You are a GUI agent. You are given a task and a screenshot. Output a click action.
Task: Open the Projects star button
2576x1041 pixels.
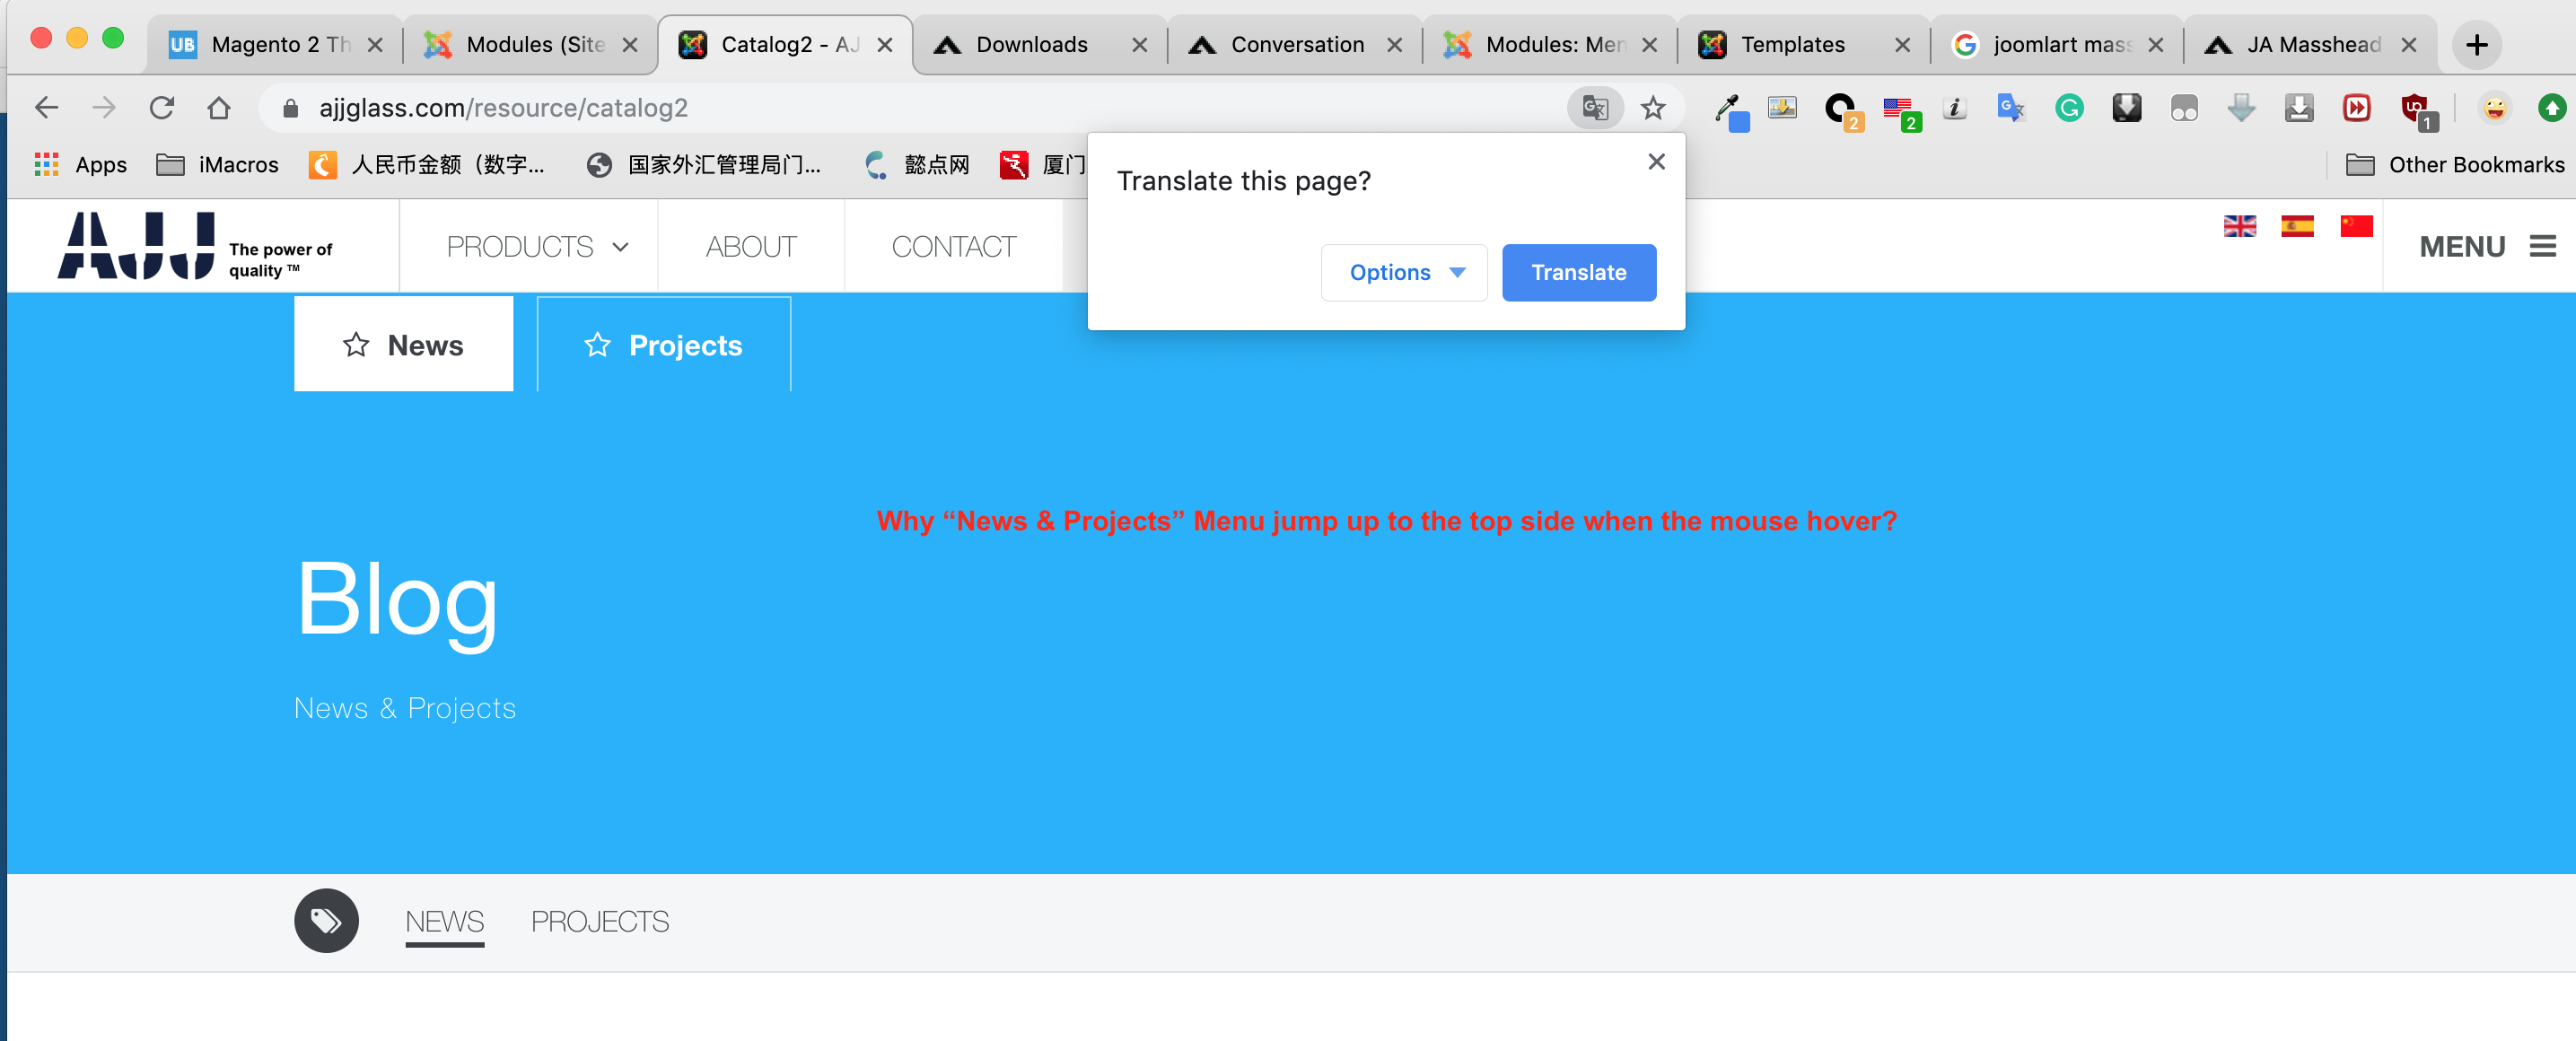tap(663, 345)
